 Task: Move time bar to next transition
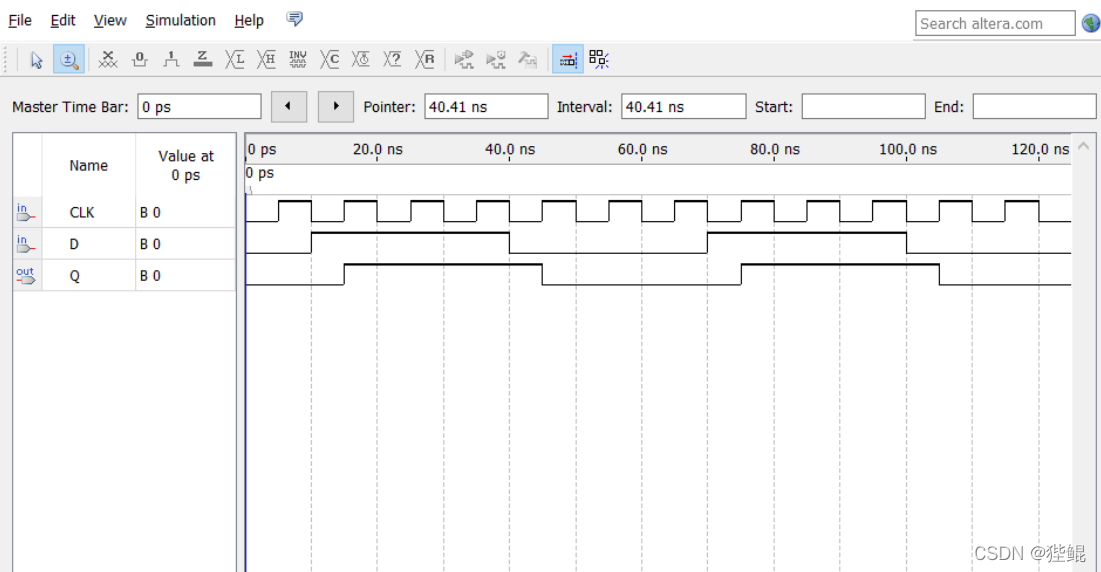tap(336, 107)
